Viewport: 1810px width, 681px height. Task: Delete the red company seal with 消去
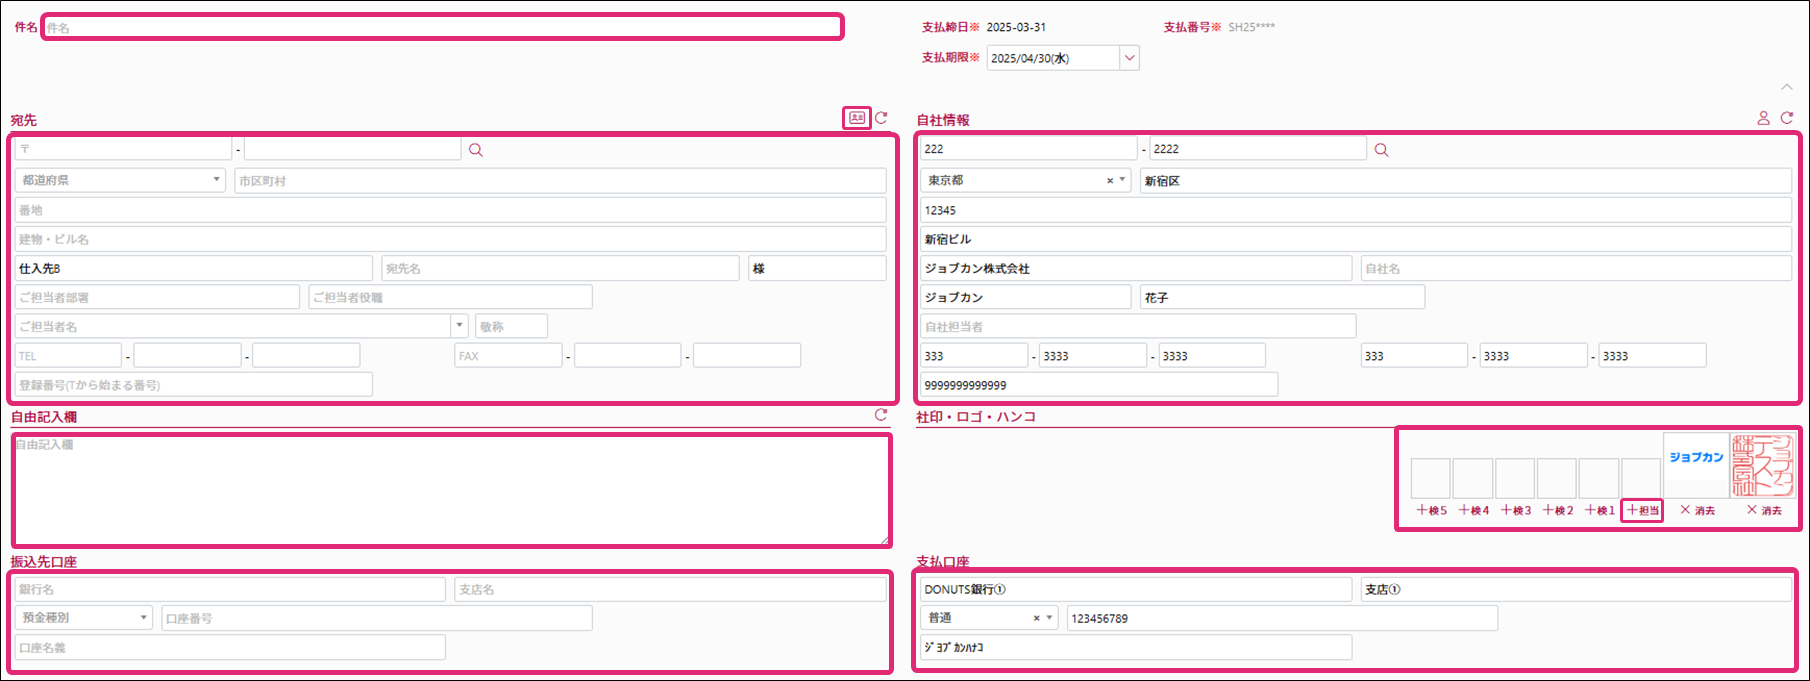click(1764, 510)
